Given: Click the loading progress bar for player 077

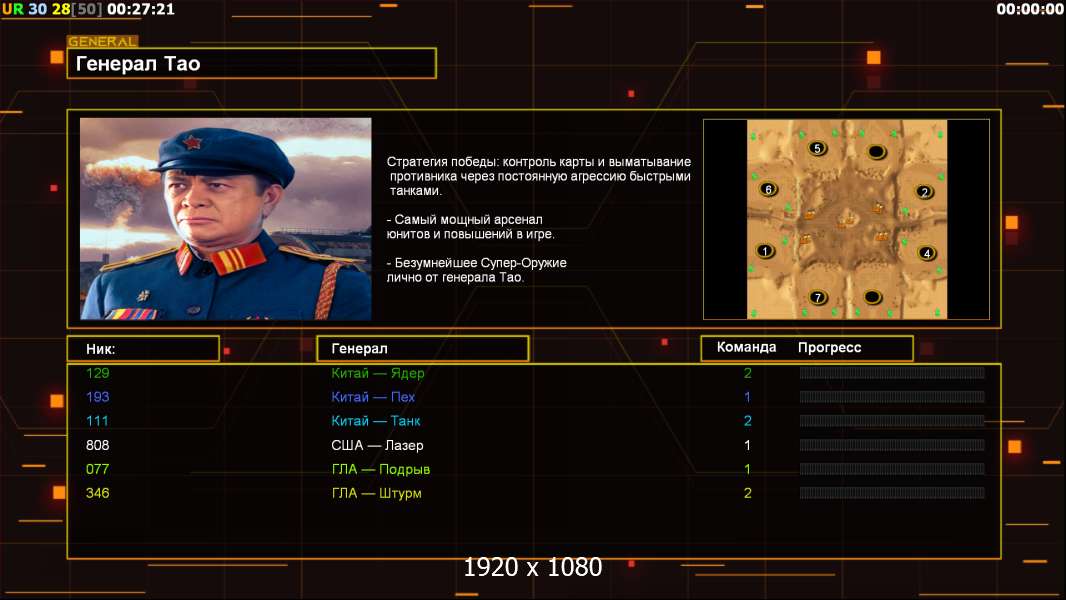Looking at the screenshot, I should click(892, 469).
